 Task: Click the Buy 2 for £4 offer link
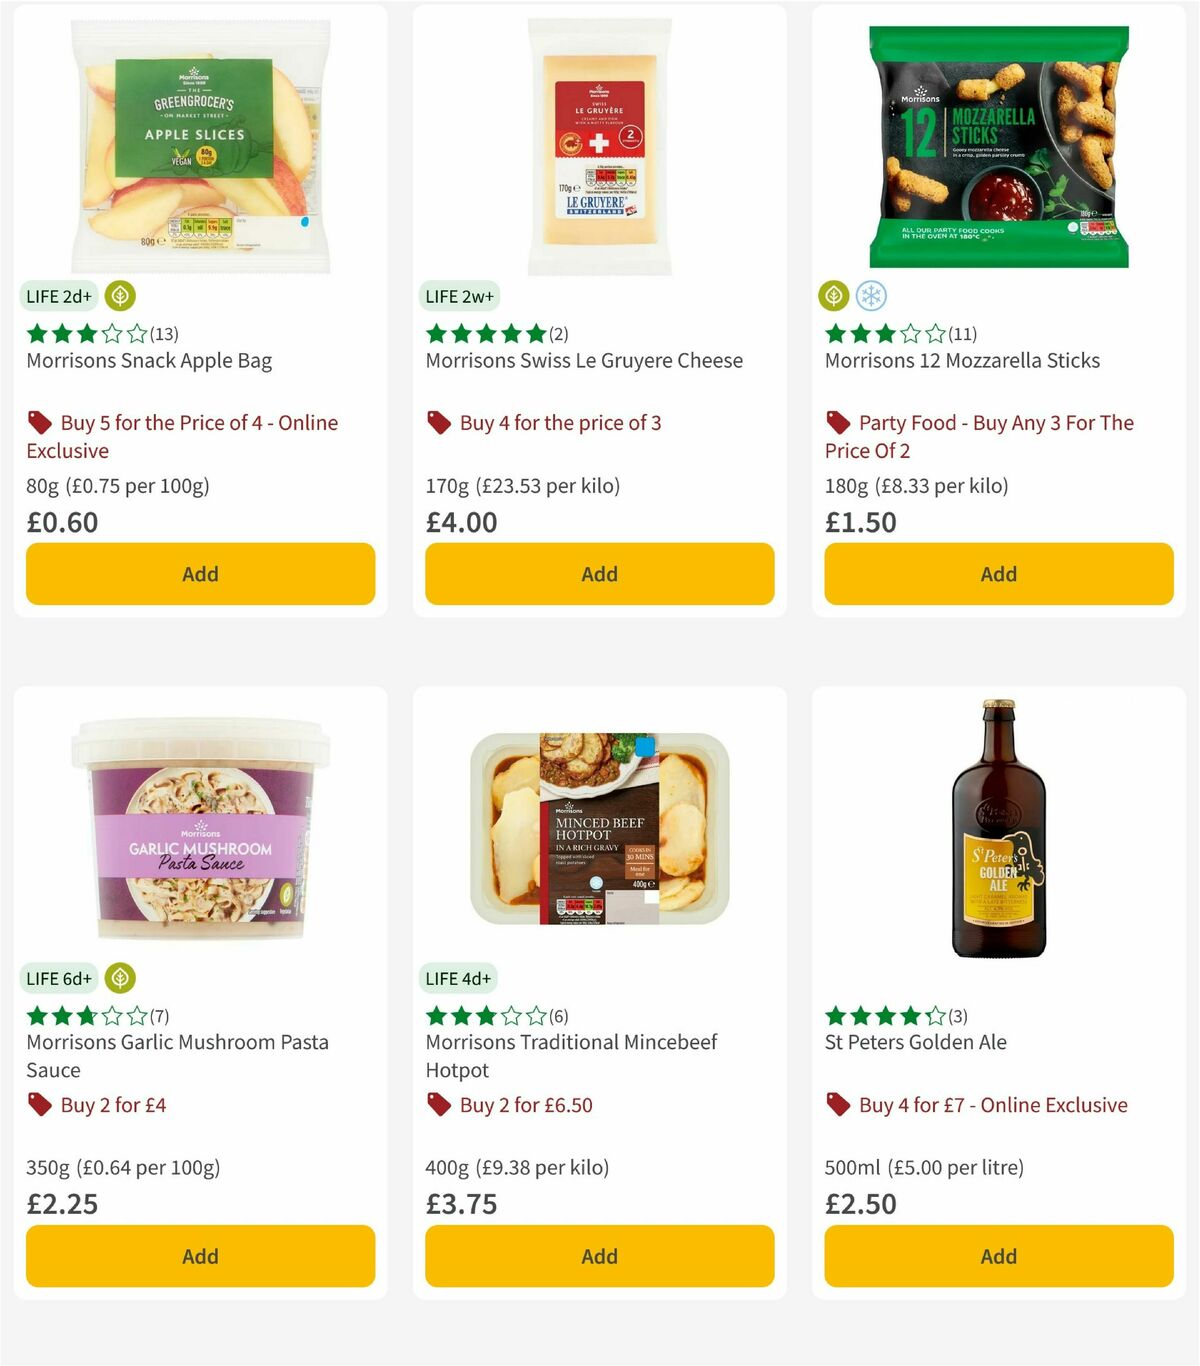coord(114,1104)
